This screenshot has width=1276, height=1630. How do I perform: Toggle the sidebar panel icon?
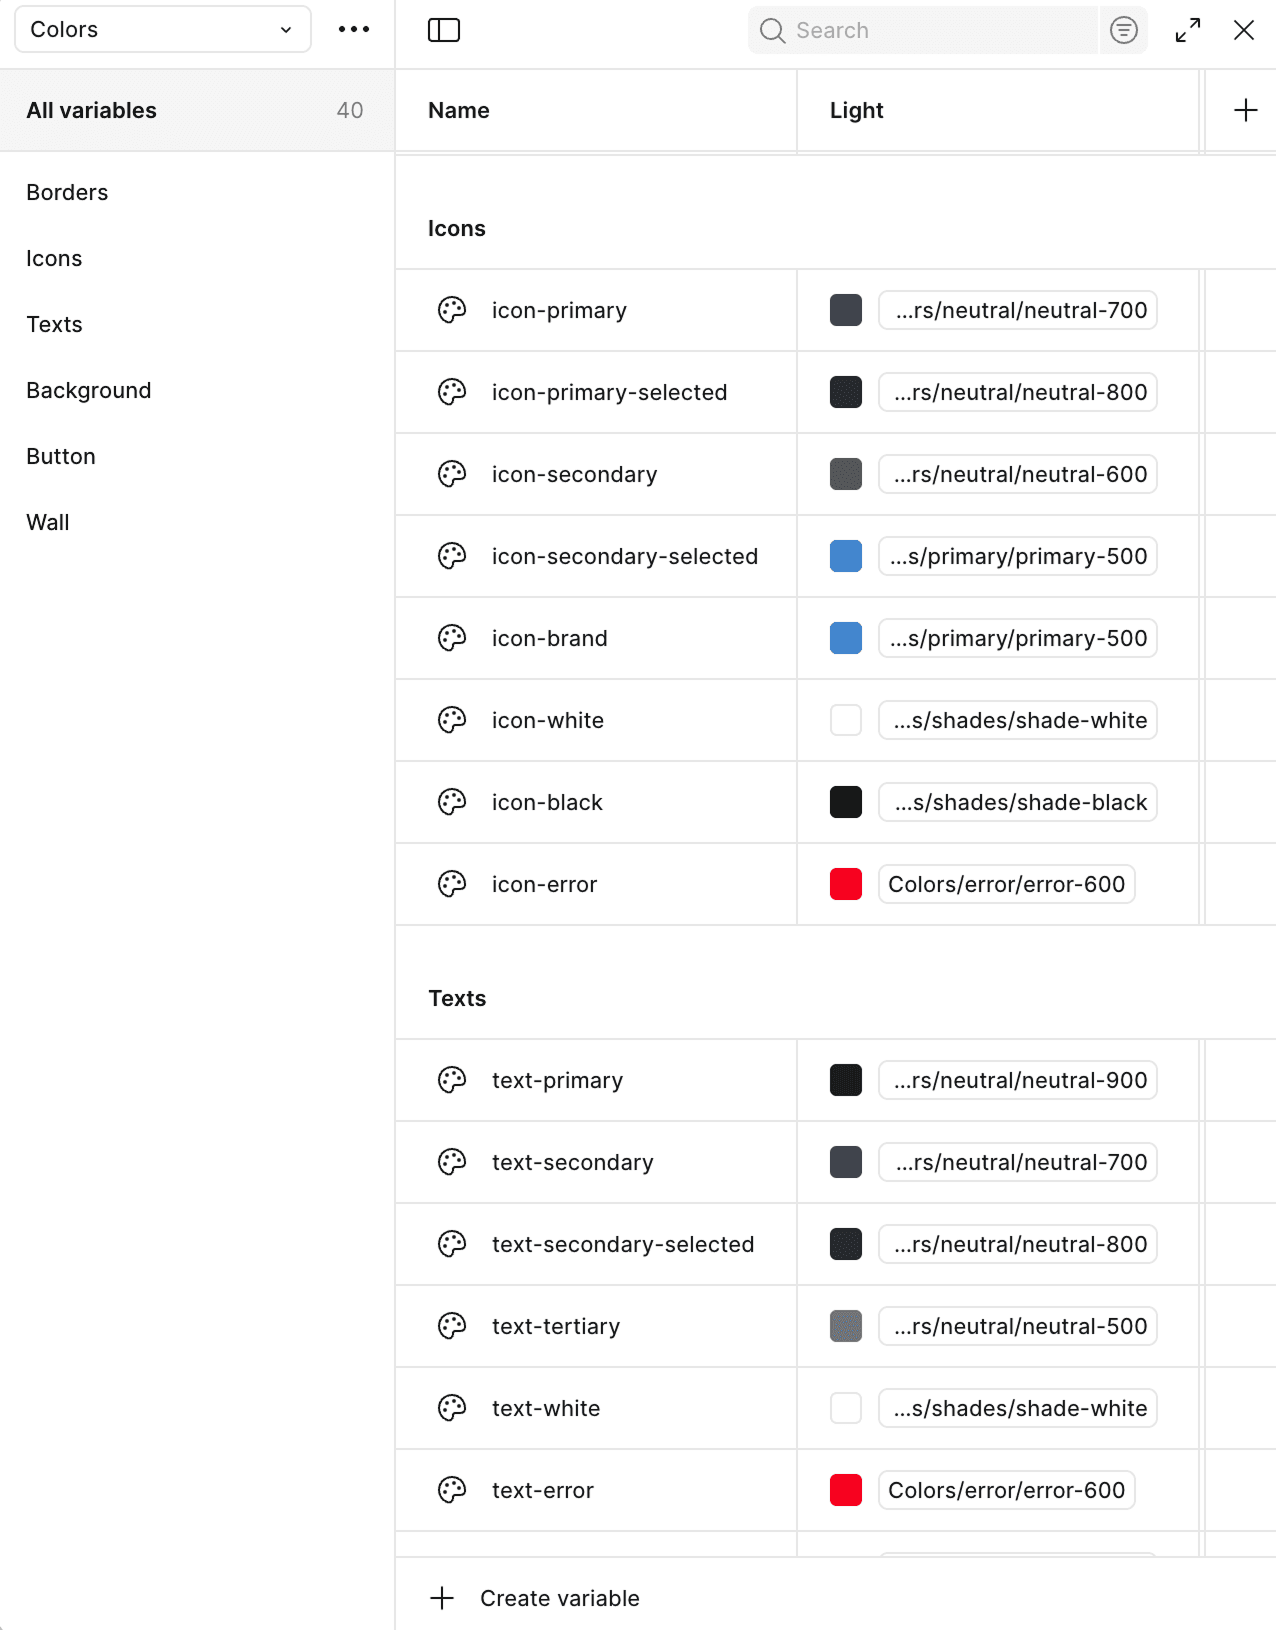[x=444, y=30]
